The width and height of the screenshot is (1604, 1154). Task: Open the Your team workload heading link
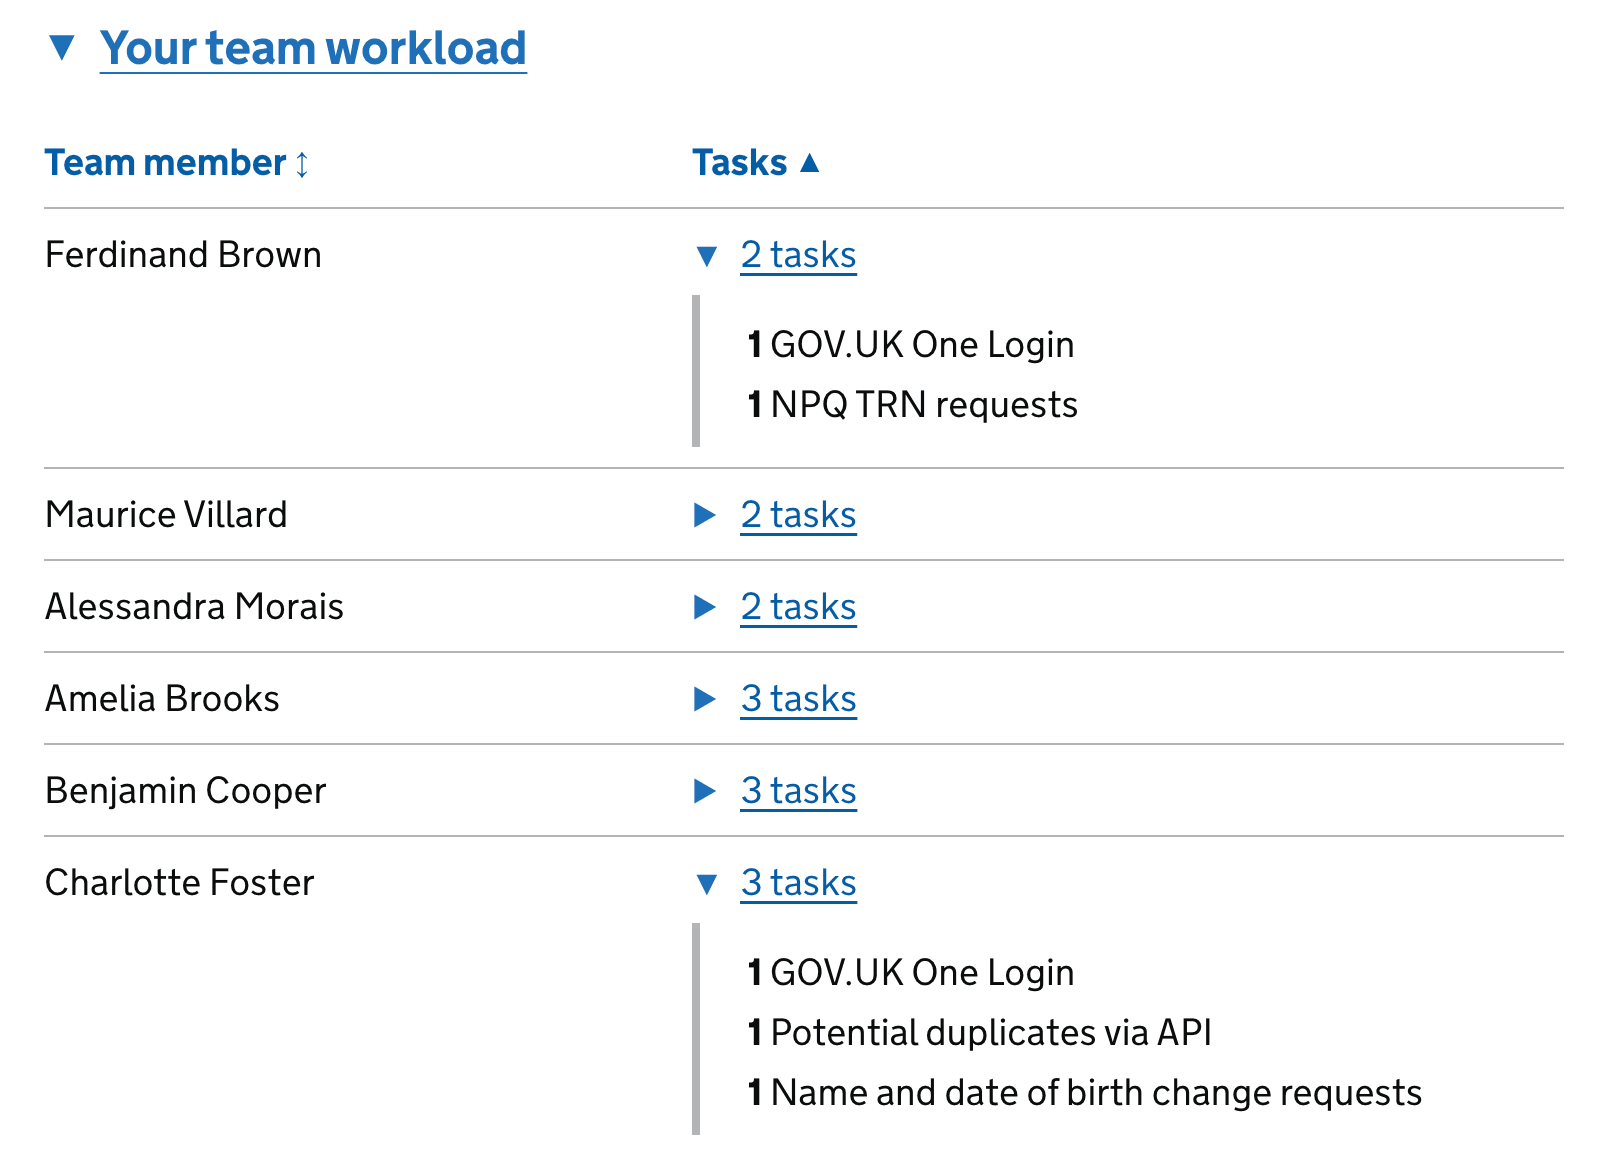[x=313, y=48]
